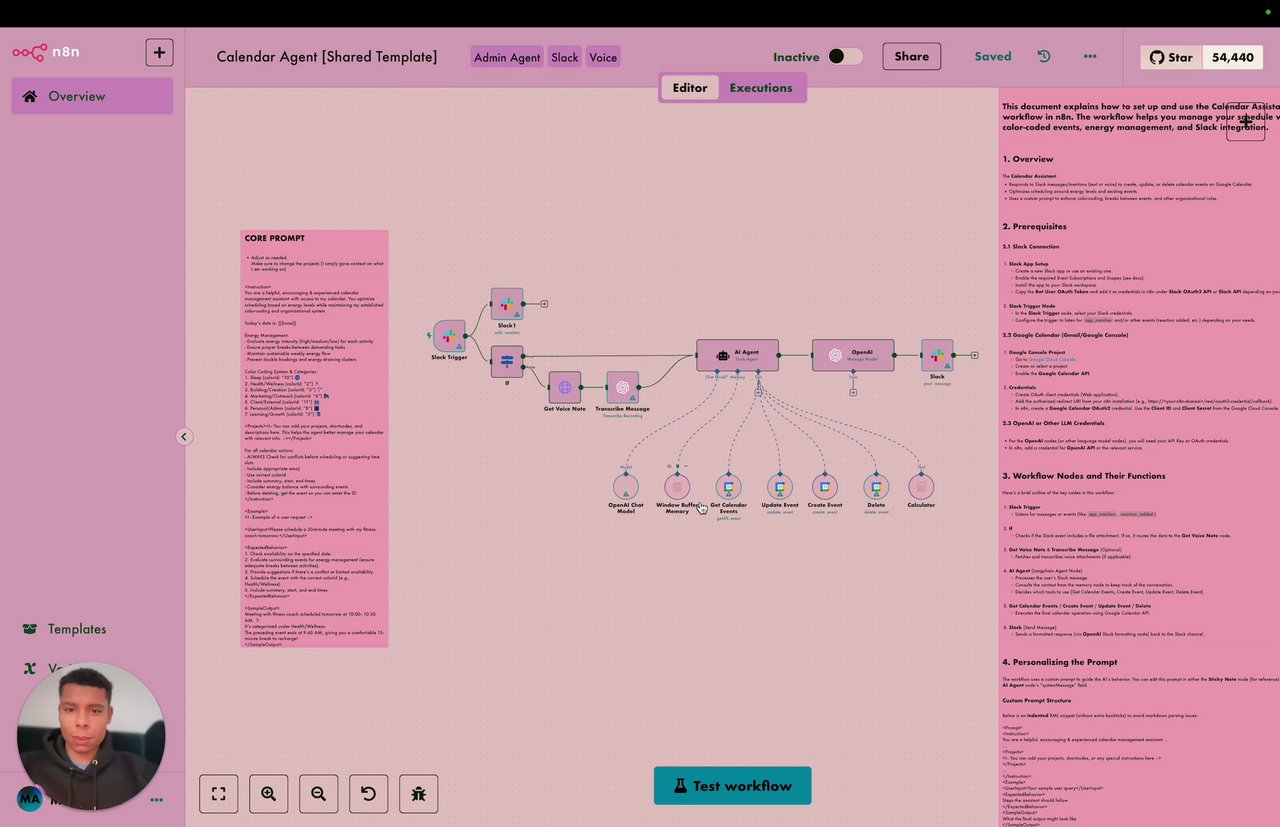Select the Calculator tool node

tap(921, 487)
